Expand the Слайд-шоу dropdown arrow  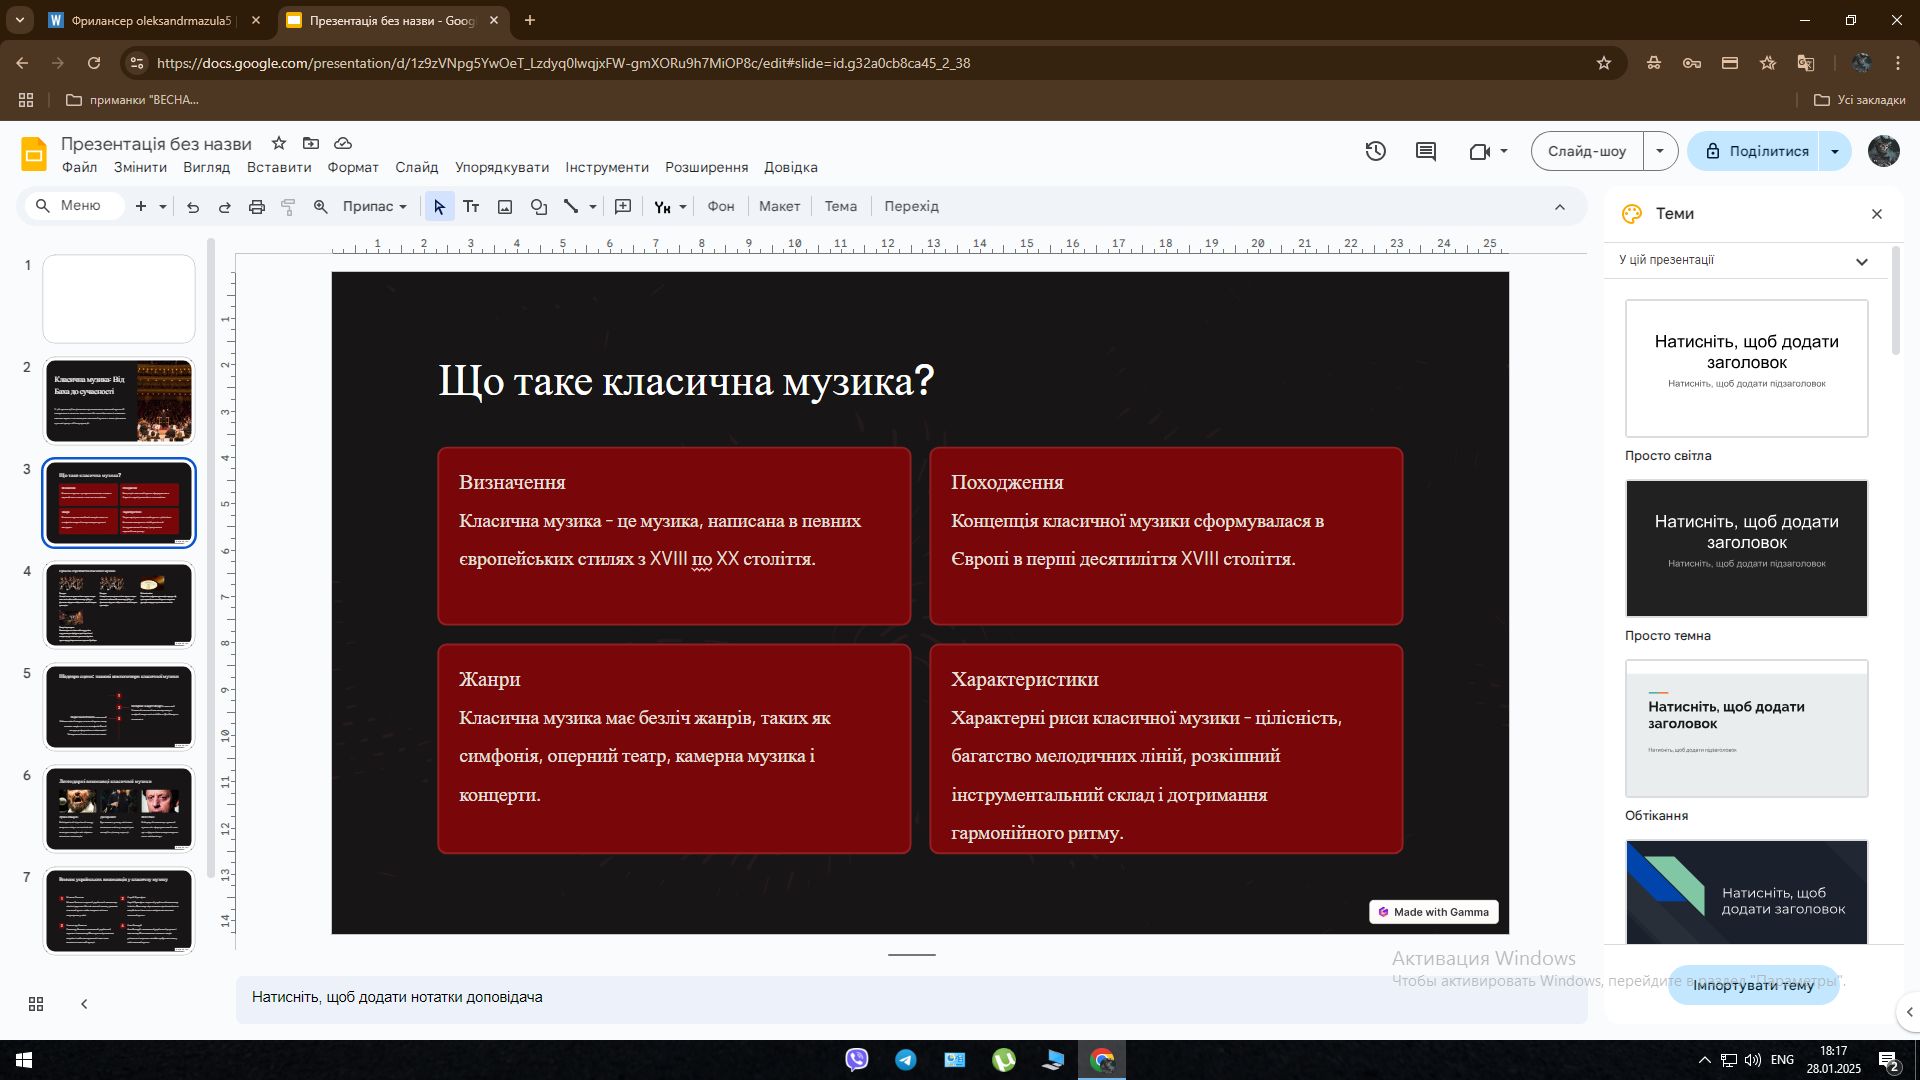click(1660, 151)
